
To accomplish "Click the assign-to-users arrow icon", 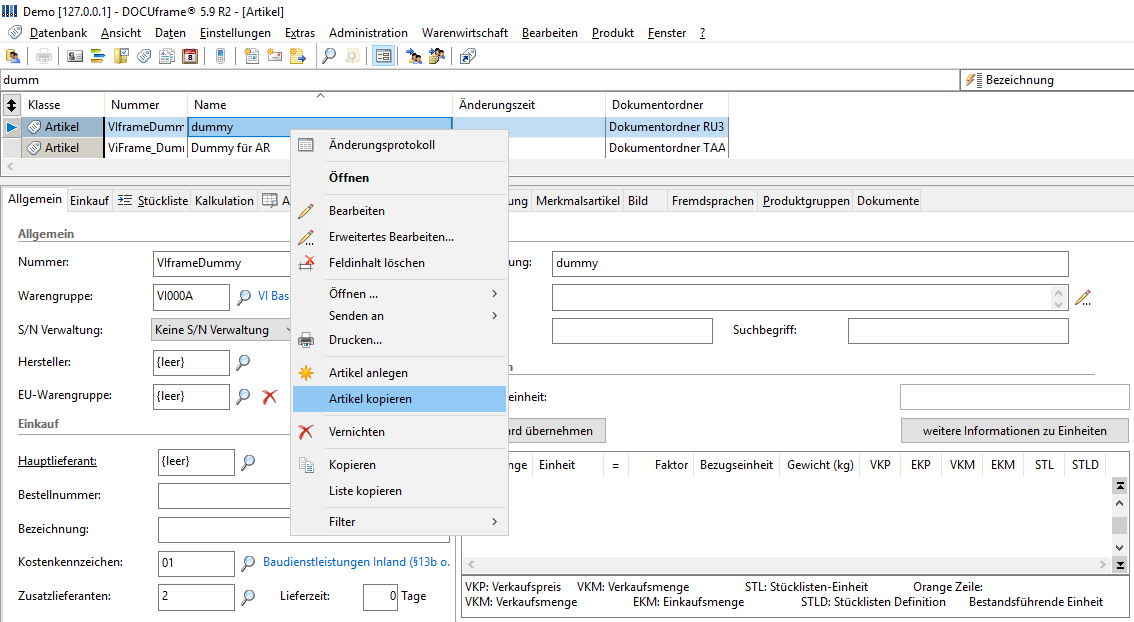I will point(414,56).
